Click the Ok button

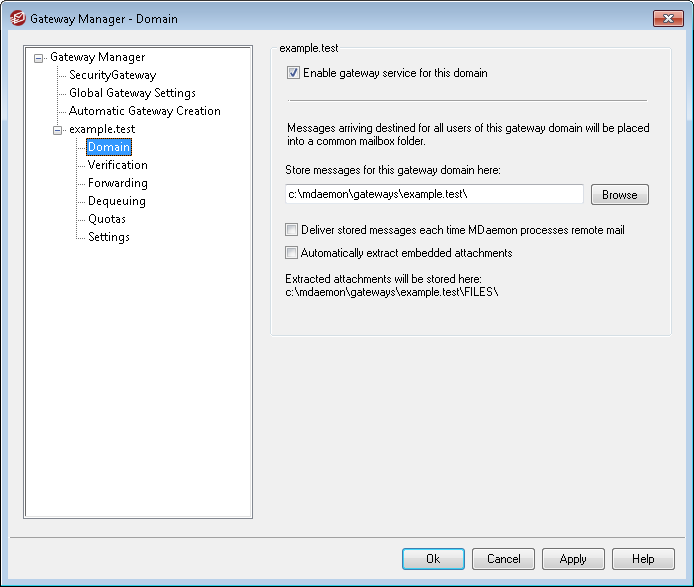(x=433, y=559)
